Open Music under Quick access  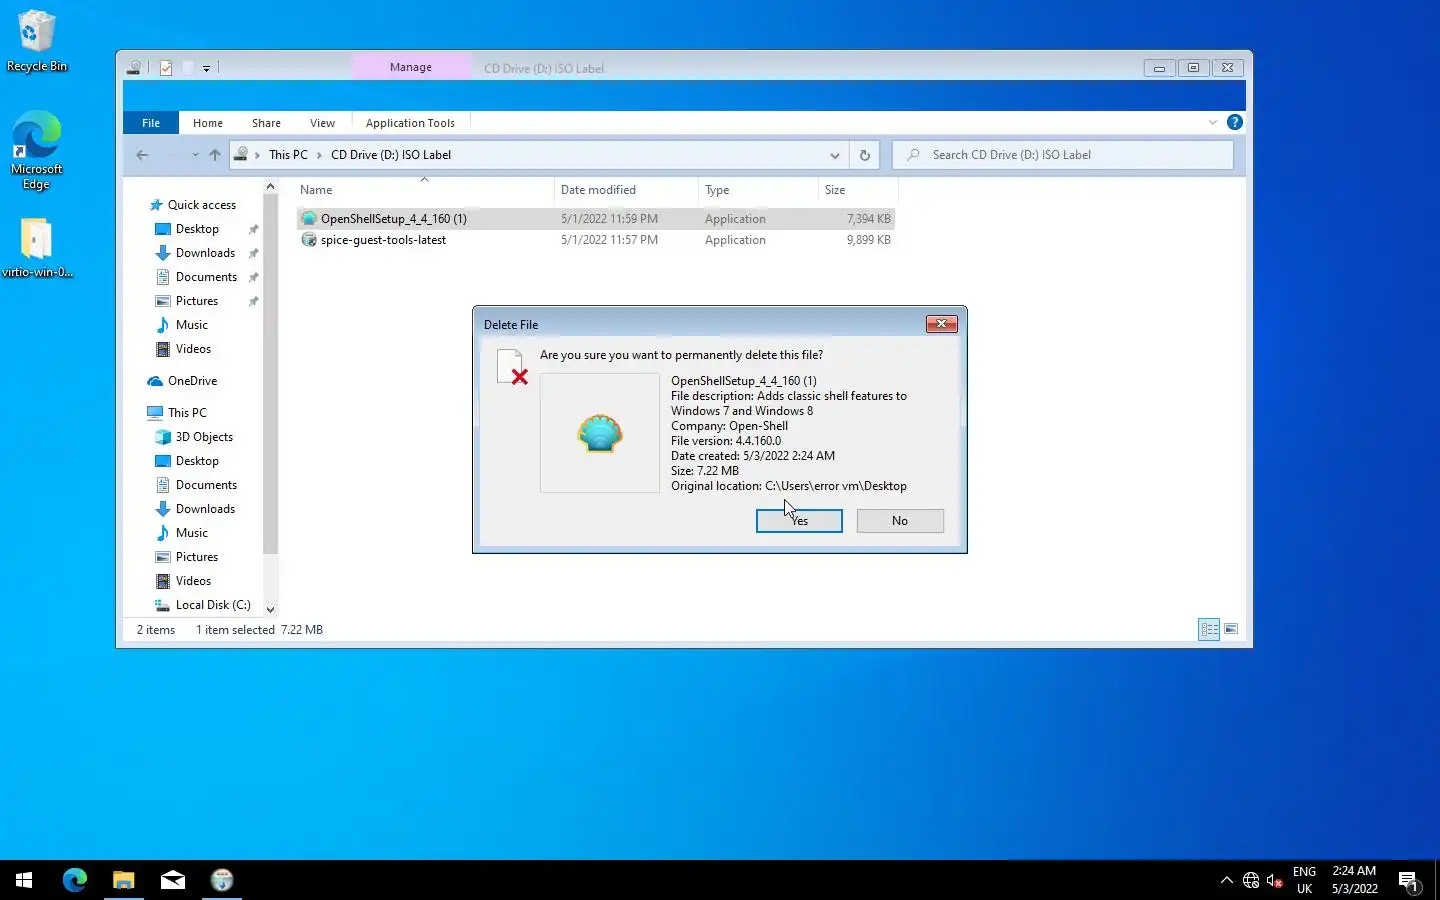pyautogui.click(x=191, y=325)
